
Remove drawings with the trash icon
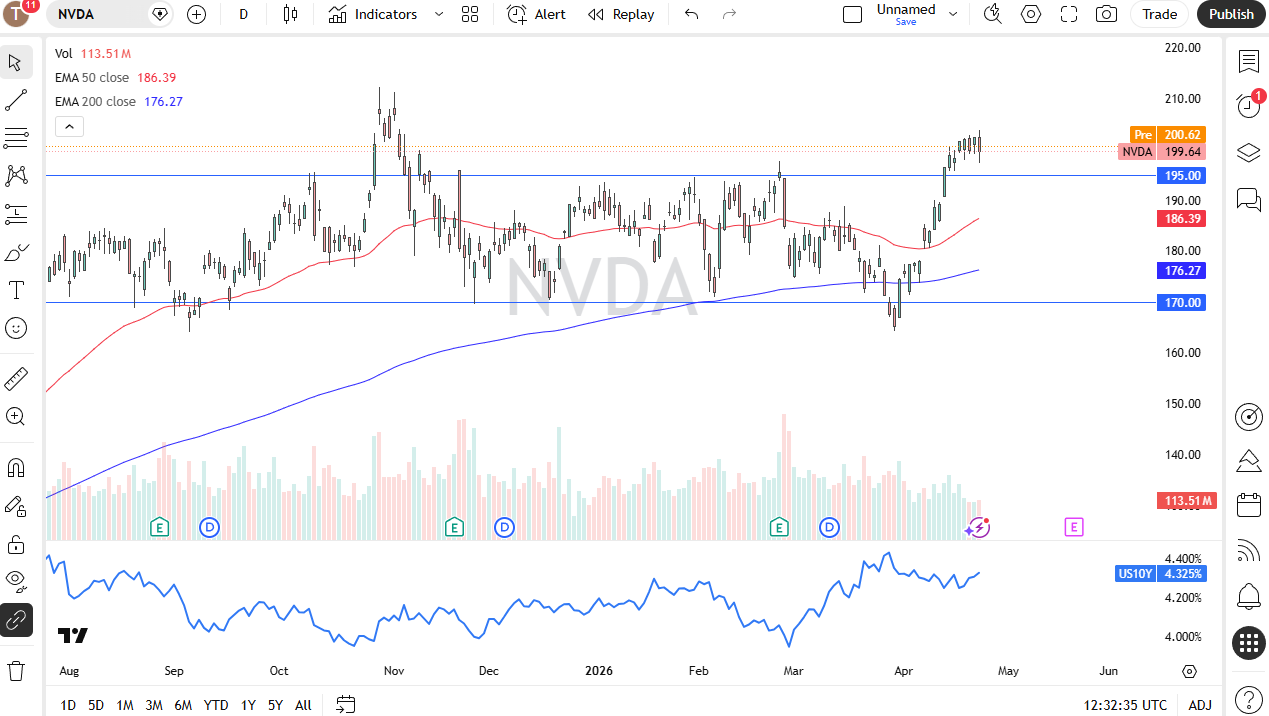(x=16, y=671)
